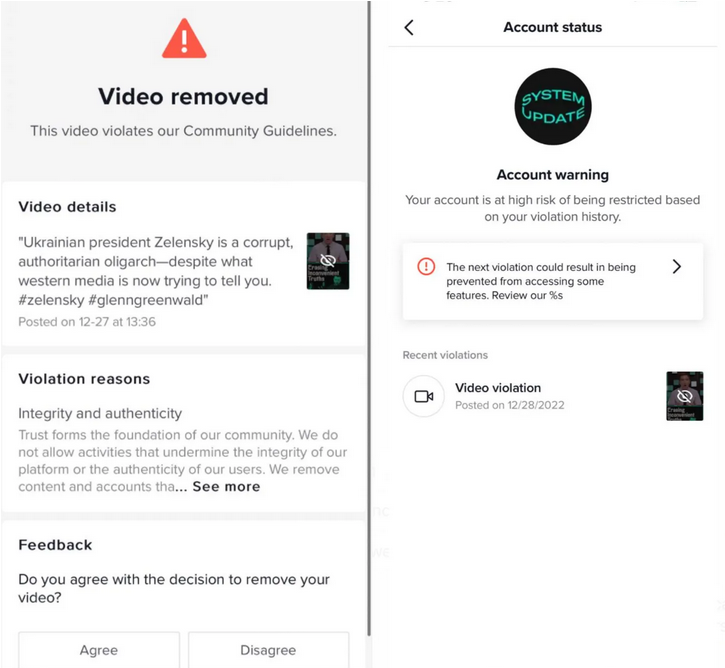Viewport: 725px width, 668px height.
Task: Open the removed video thumbnail in Video details
Action: click(328, 261)
